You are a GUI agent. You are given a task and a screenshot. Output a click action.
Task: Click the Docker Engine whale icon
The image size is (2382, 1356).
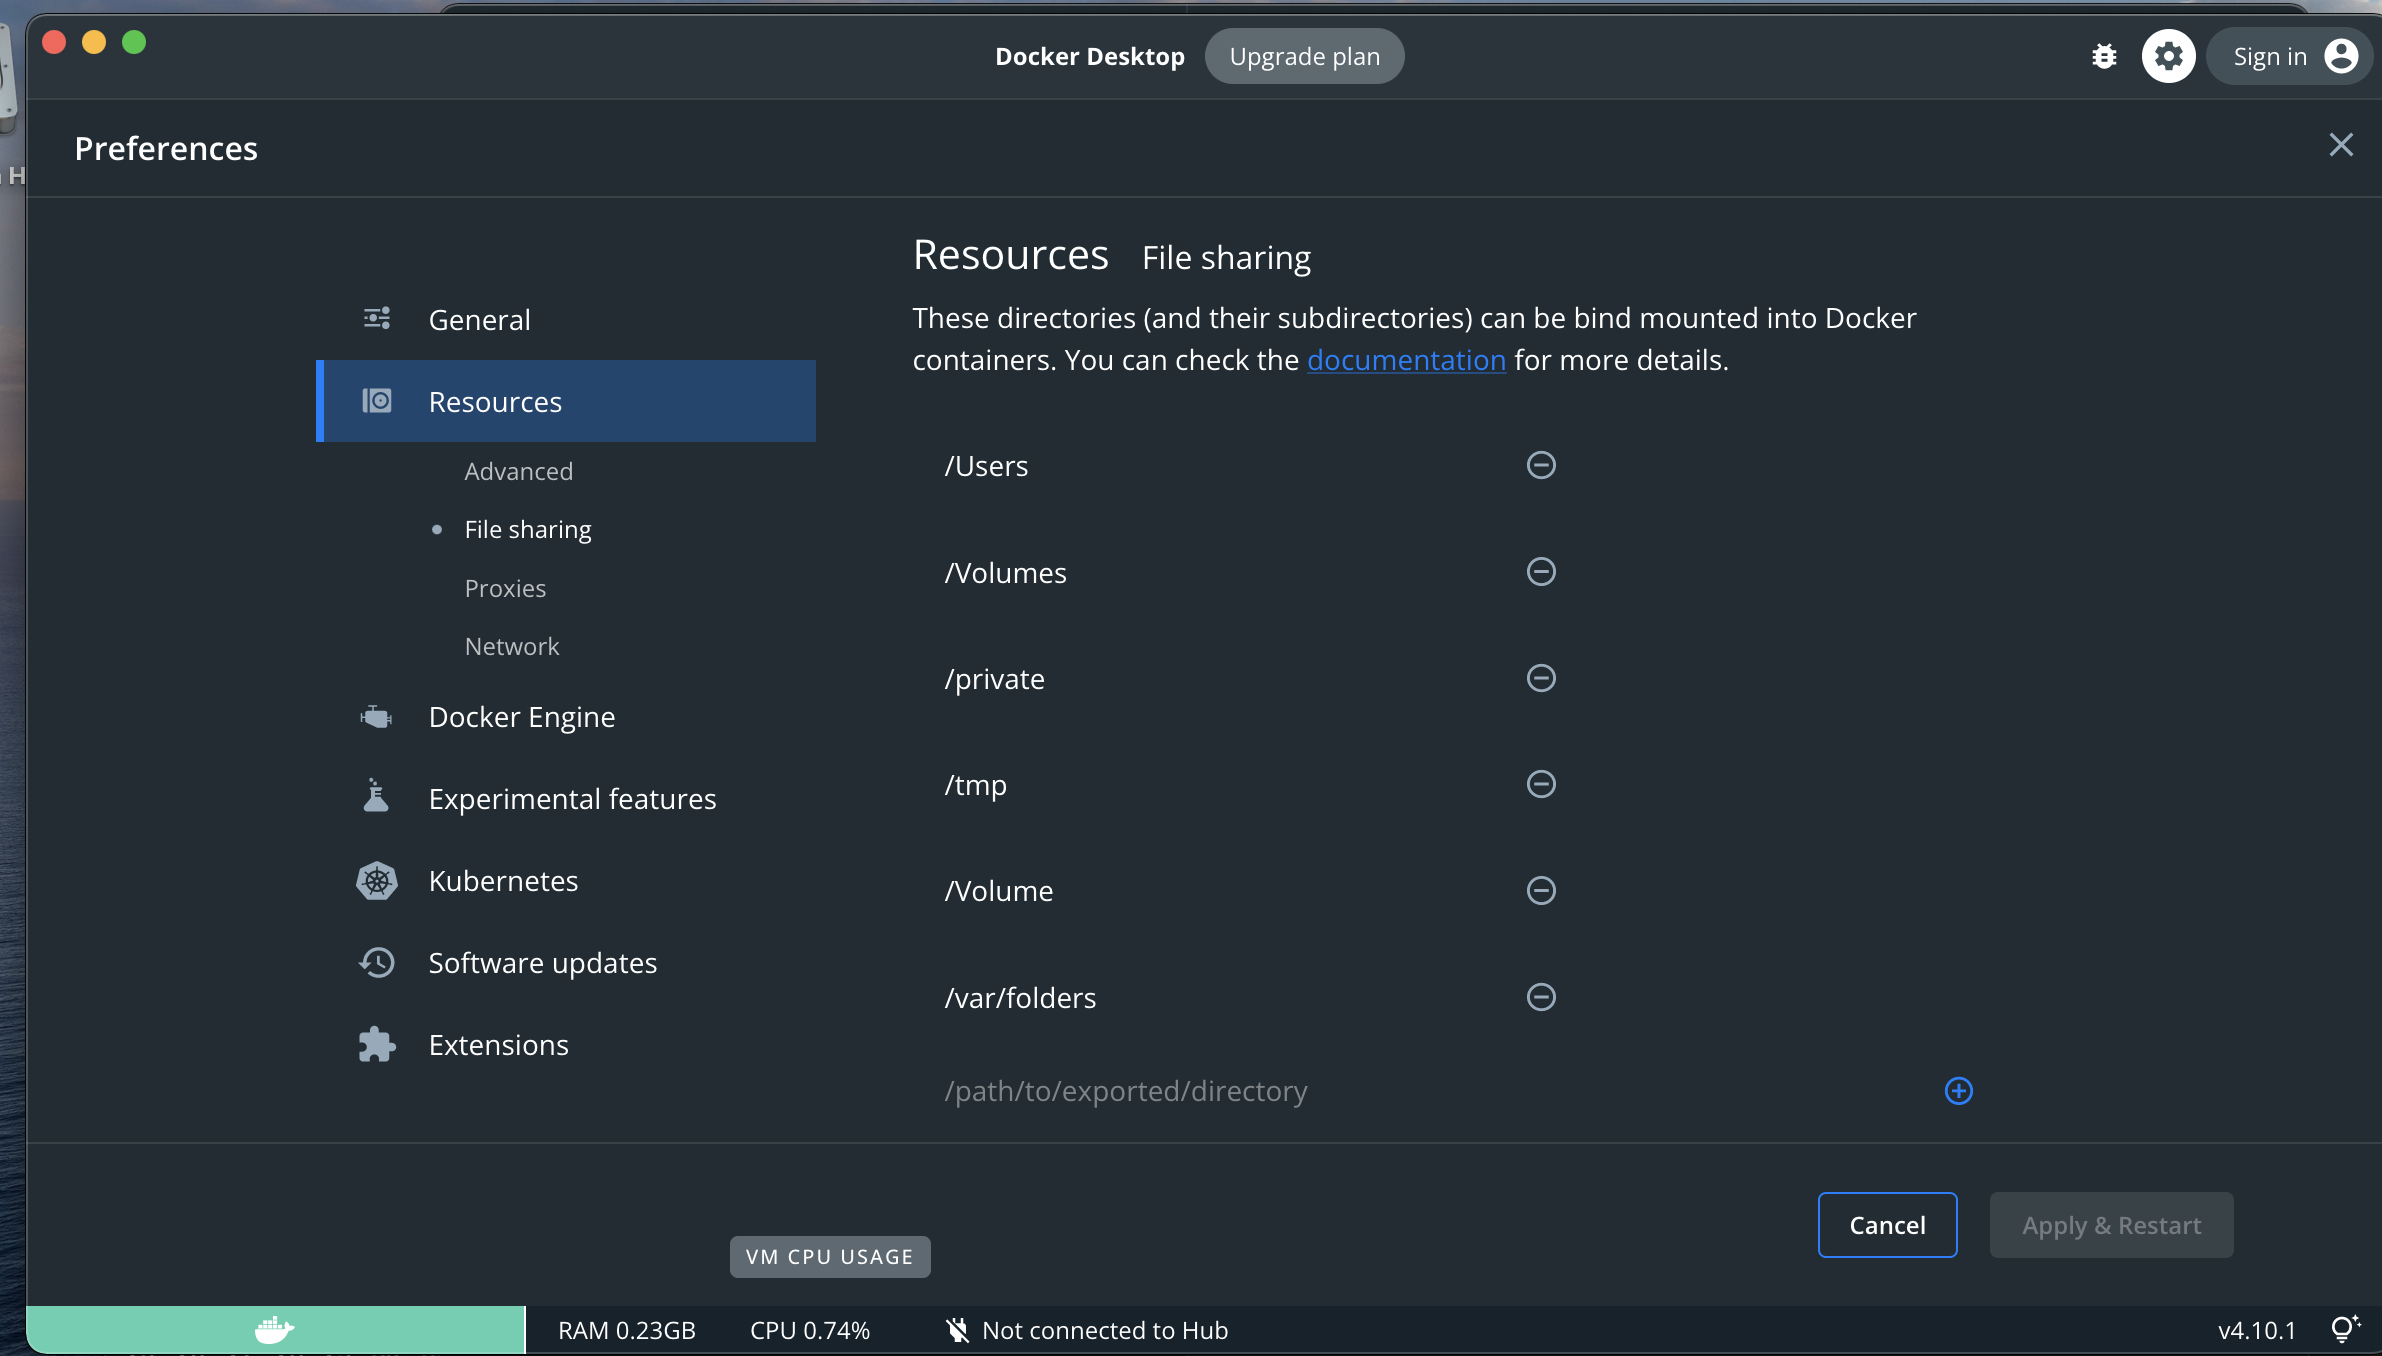375,716
